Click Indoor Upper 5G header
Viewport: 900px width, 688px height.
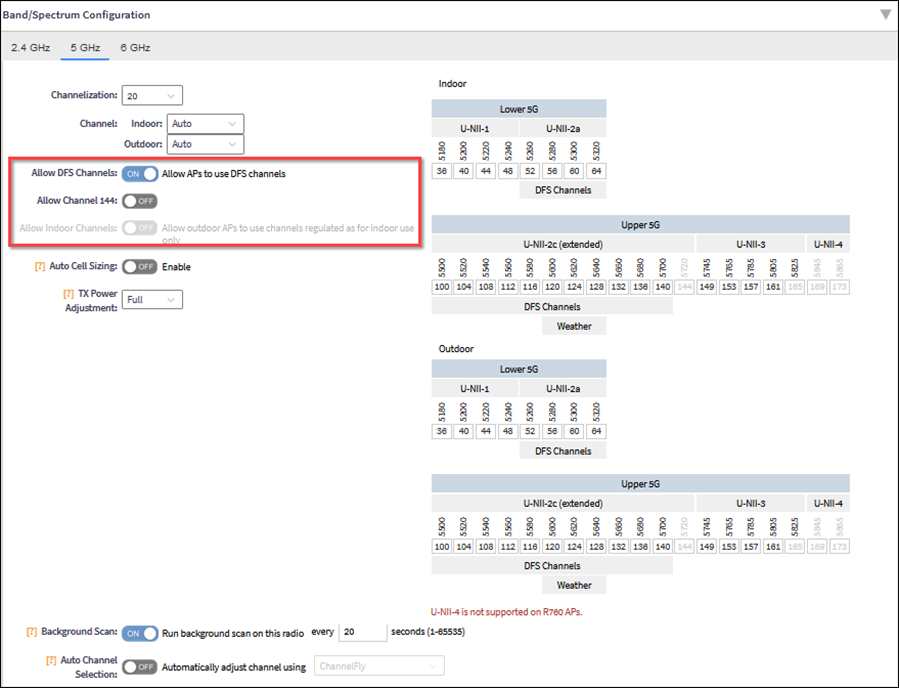(x=641, y=225)
